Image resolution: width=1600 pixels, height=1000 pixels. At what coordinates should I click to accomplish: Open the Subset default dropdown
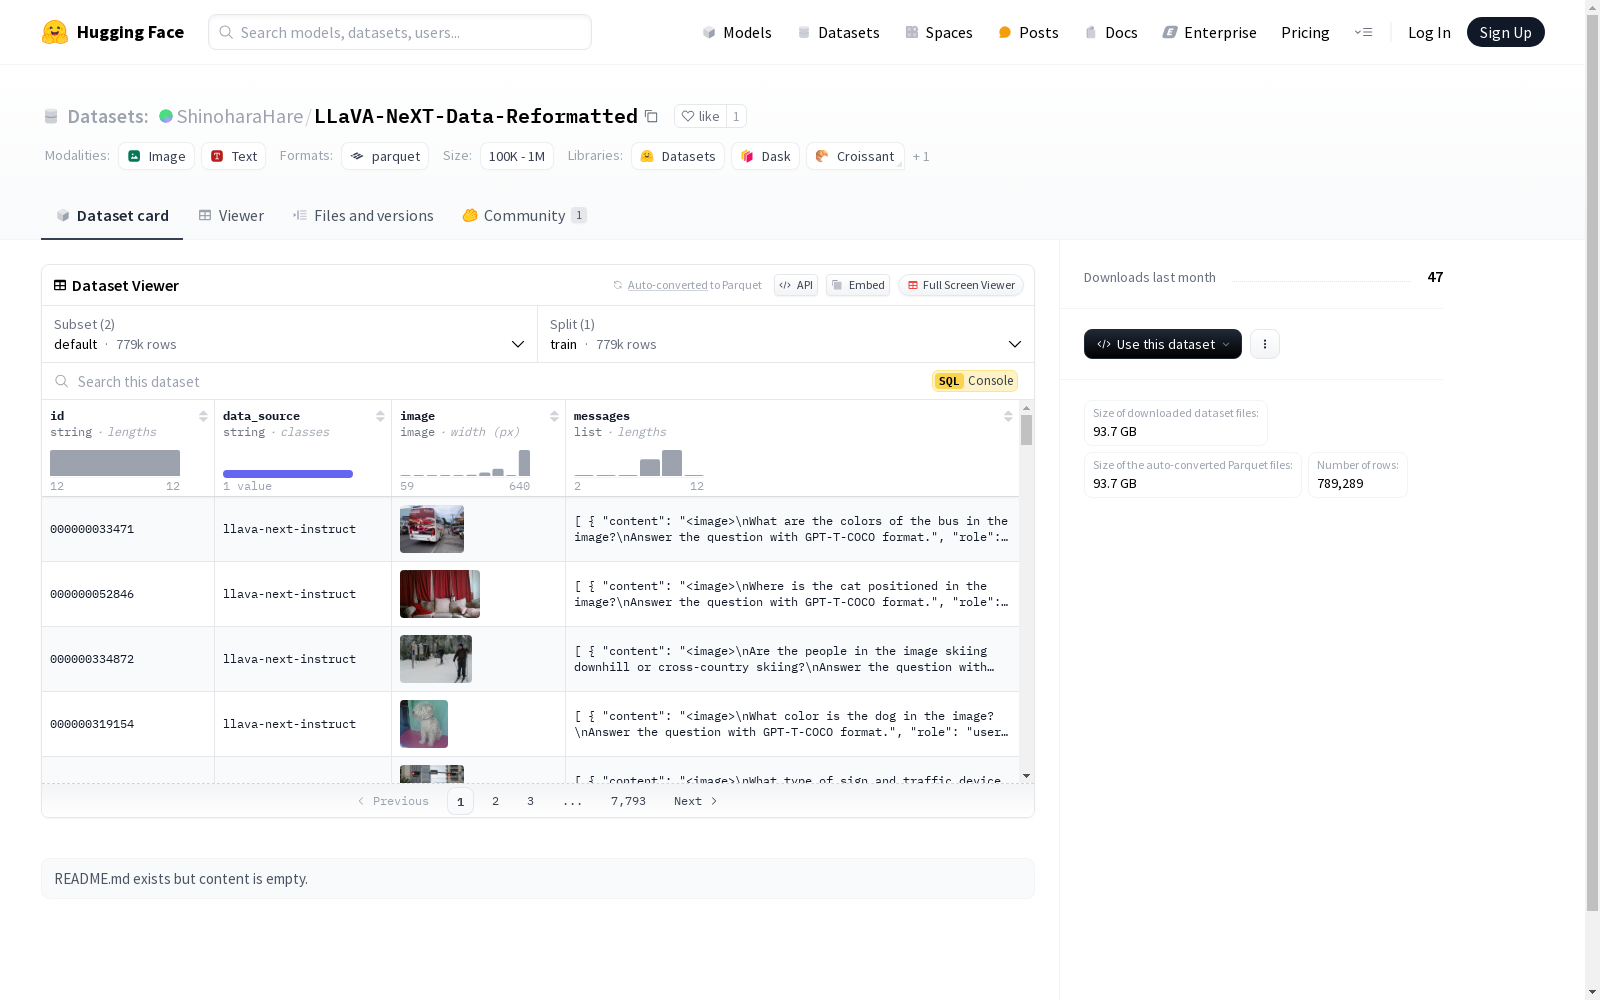pyautogui.click(x=290, y=334)
